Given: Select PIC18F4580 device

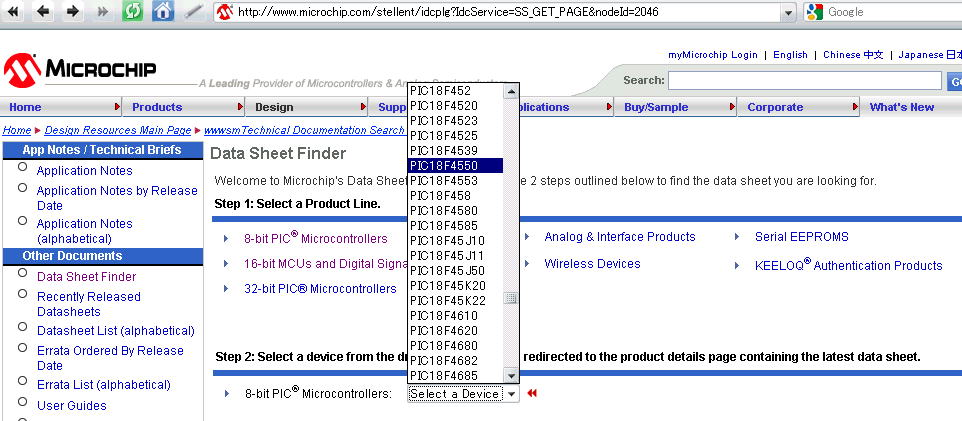Looking at the screenshot, I should tap(455, 210).
